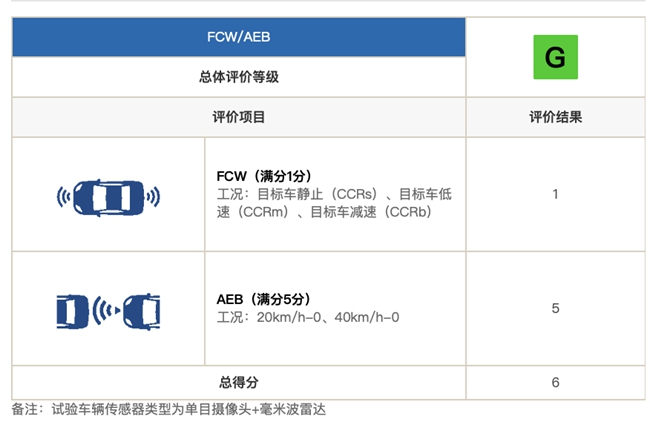Screen dimensions: 650x439
Task: Click the 40km/h-0 condition text
Action: (367, 318)
